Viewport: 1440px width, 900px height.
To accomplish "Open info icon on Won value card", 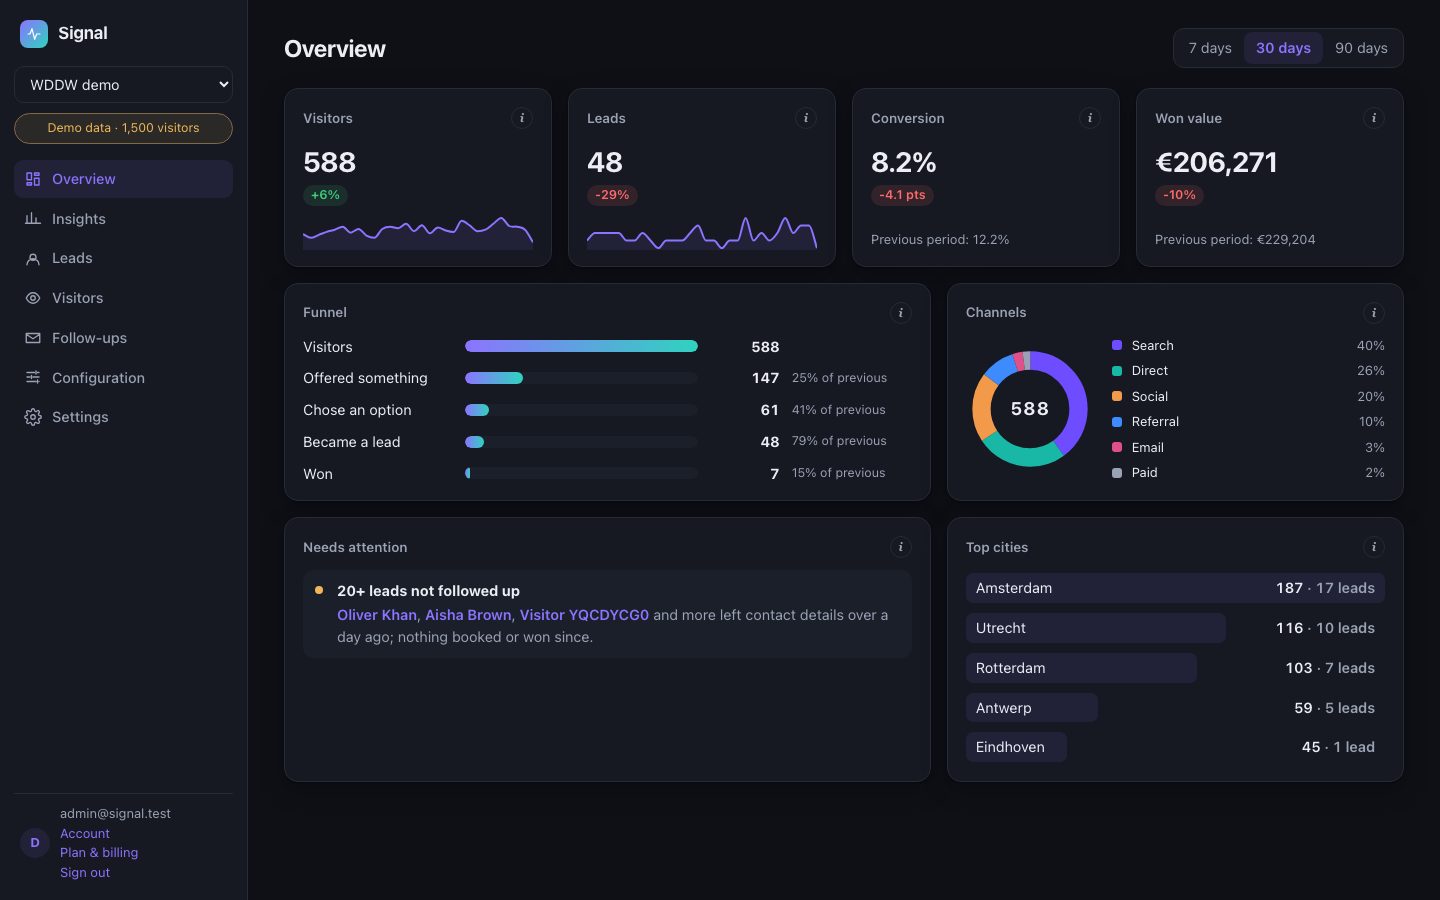I will point(1374,118).
